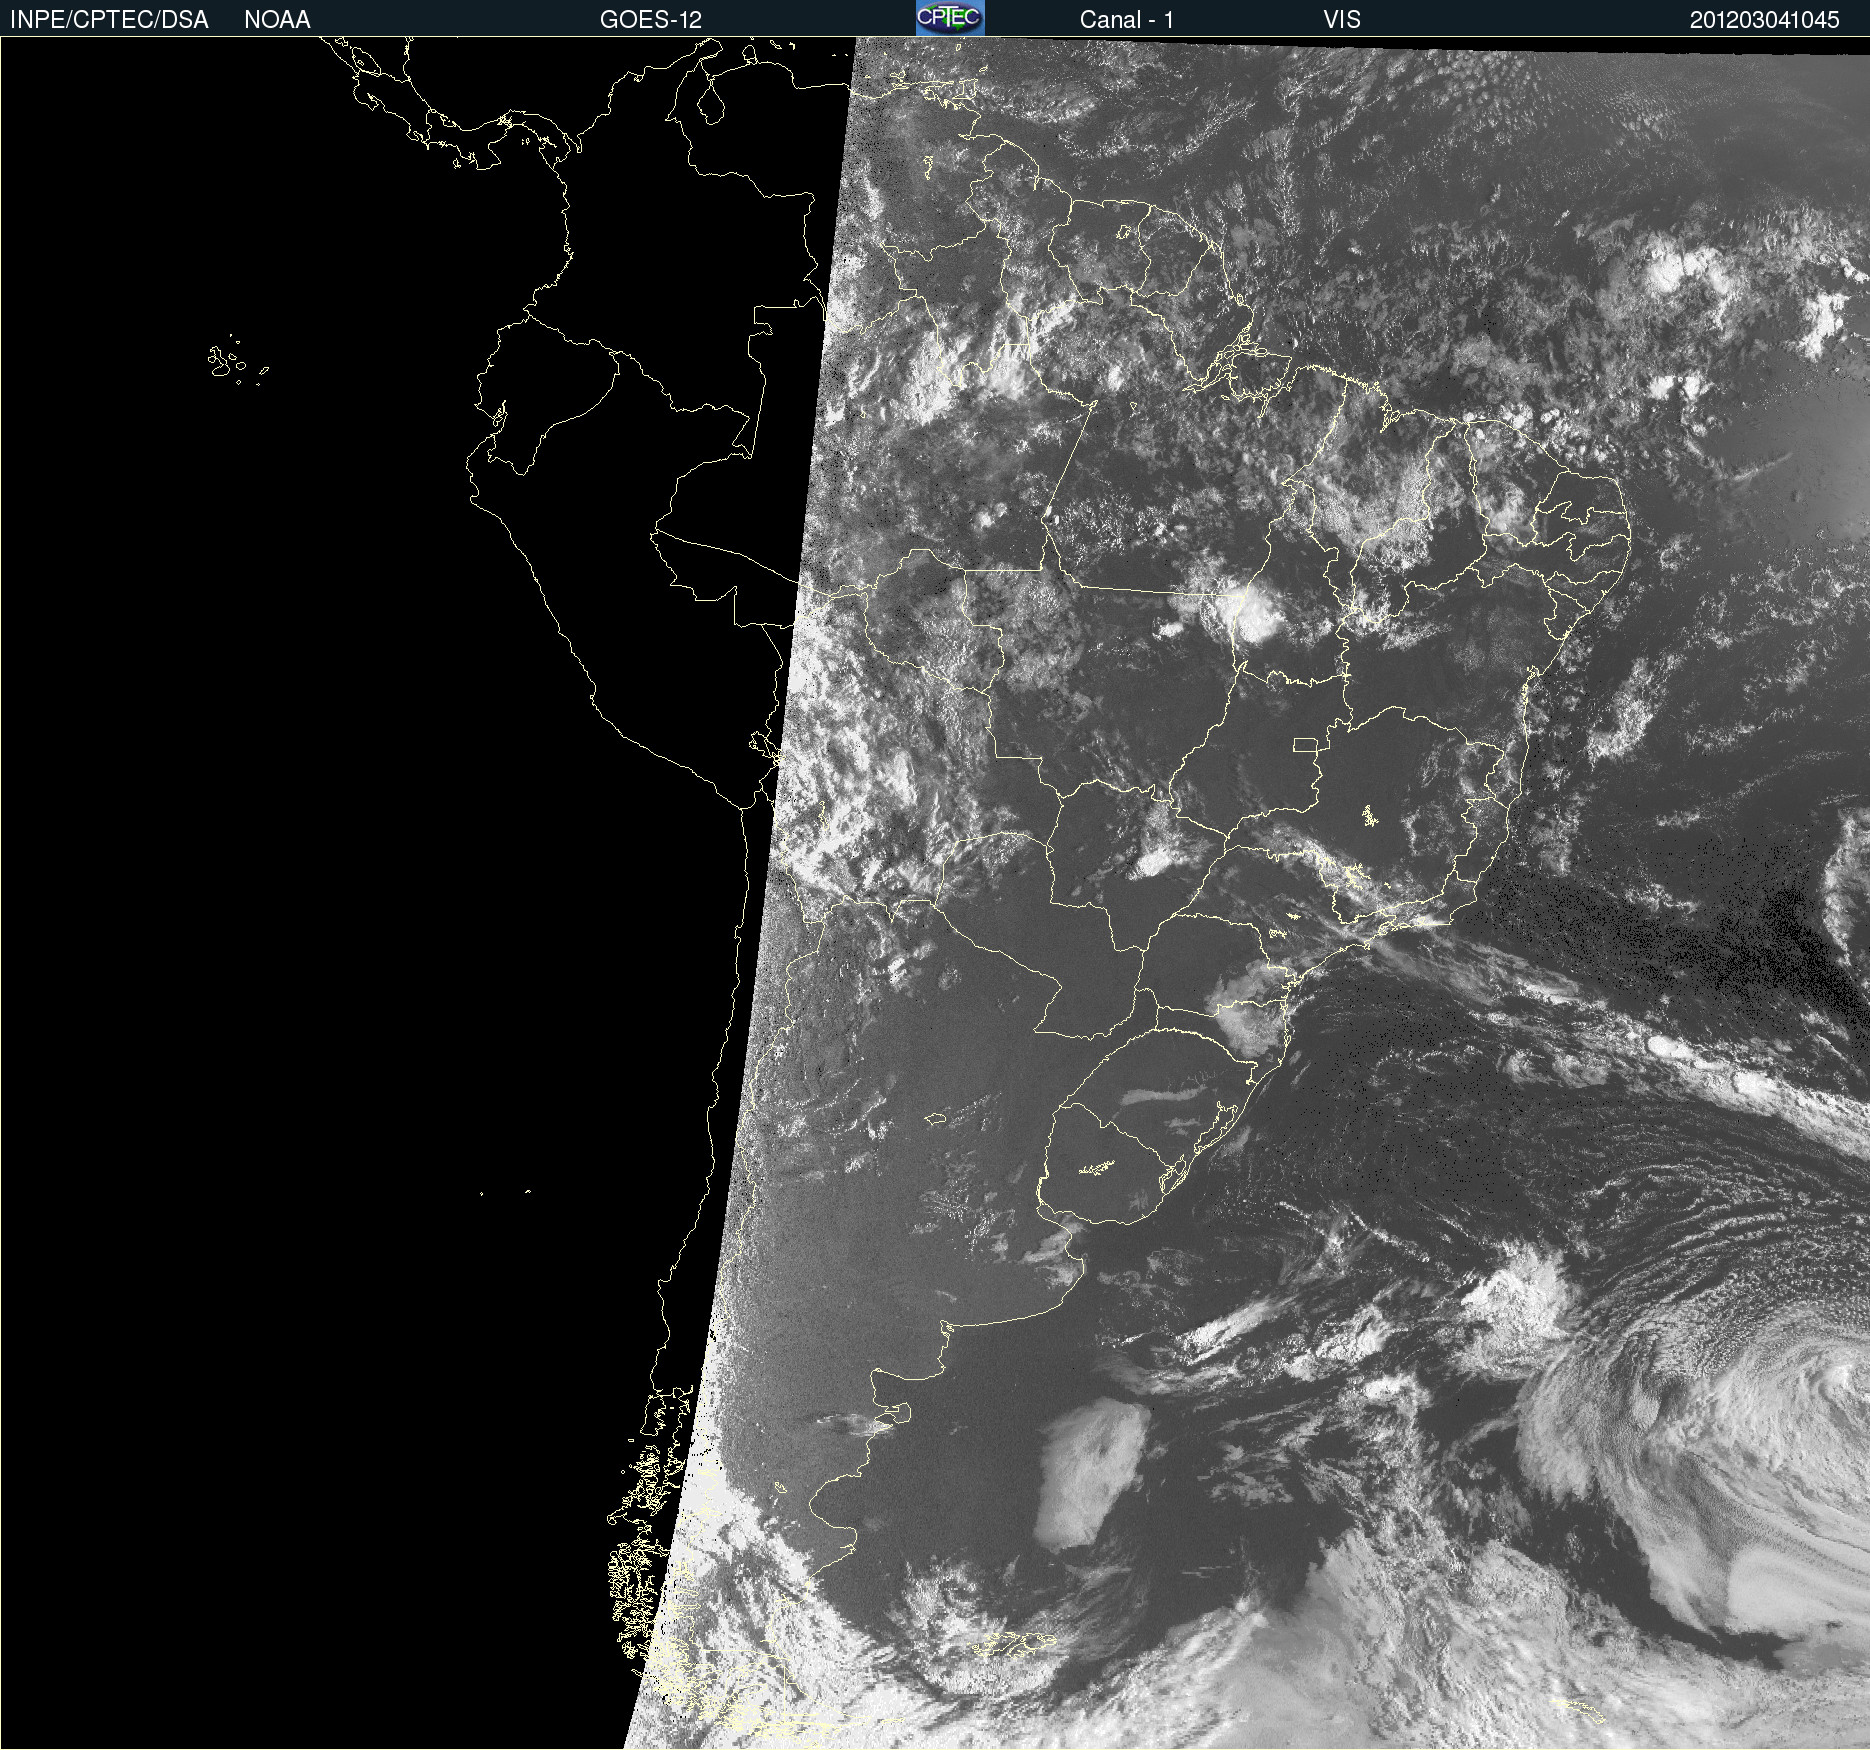The height and width of the screenshot is (1750, 1870).
Task: Click the NOAA label in the header
Action: pos(277,19)
